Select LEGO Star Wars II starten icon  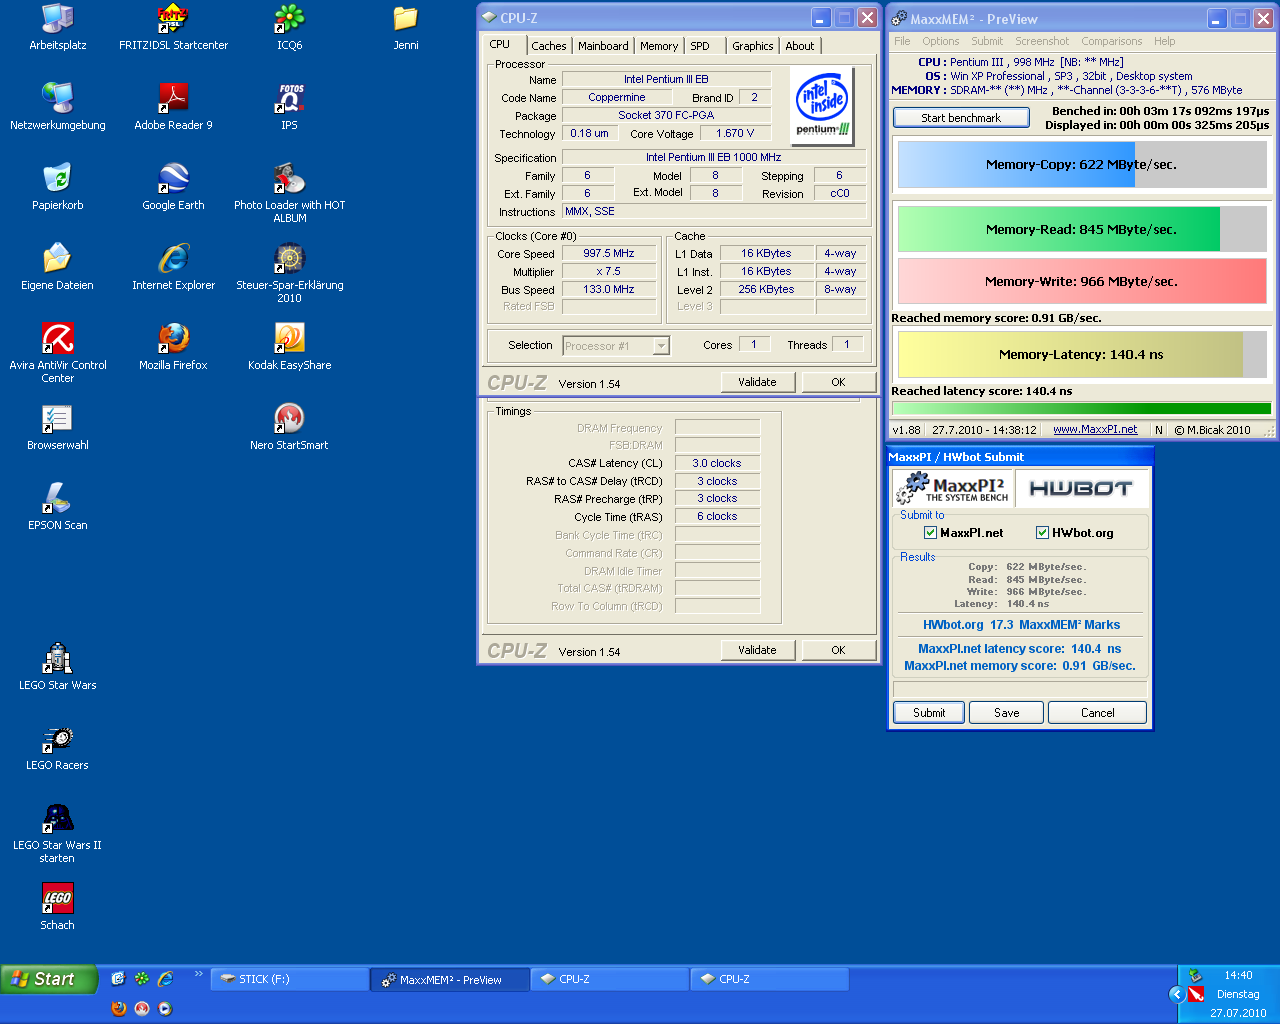point(57,833)
